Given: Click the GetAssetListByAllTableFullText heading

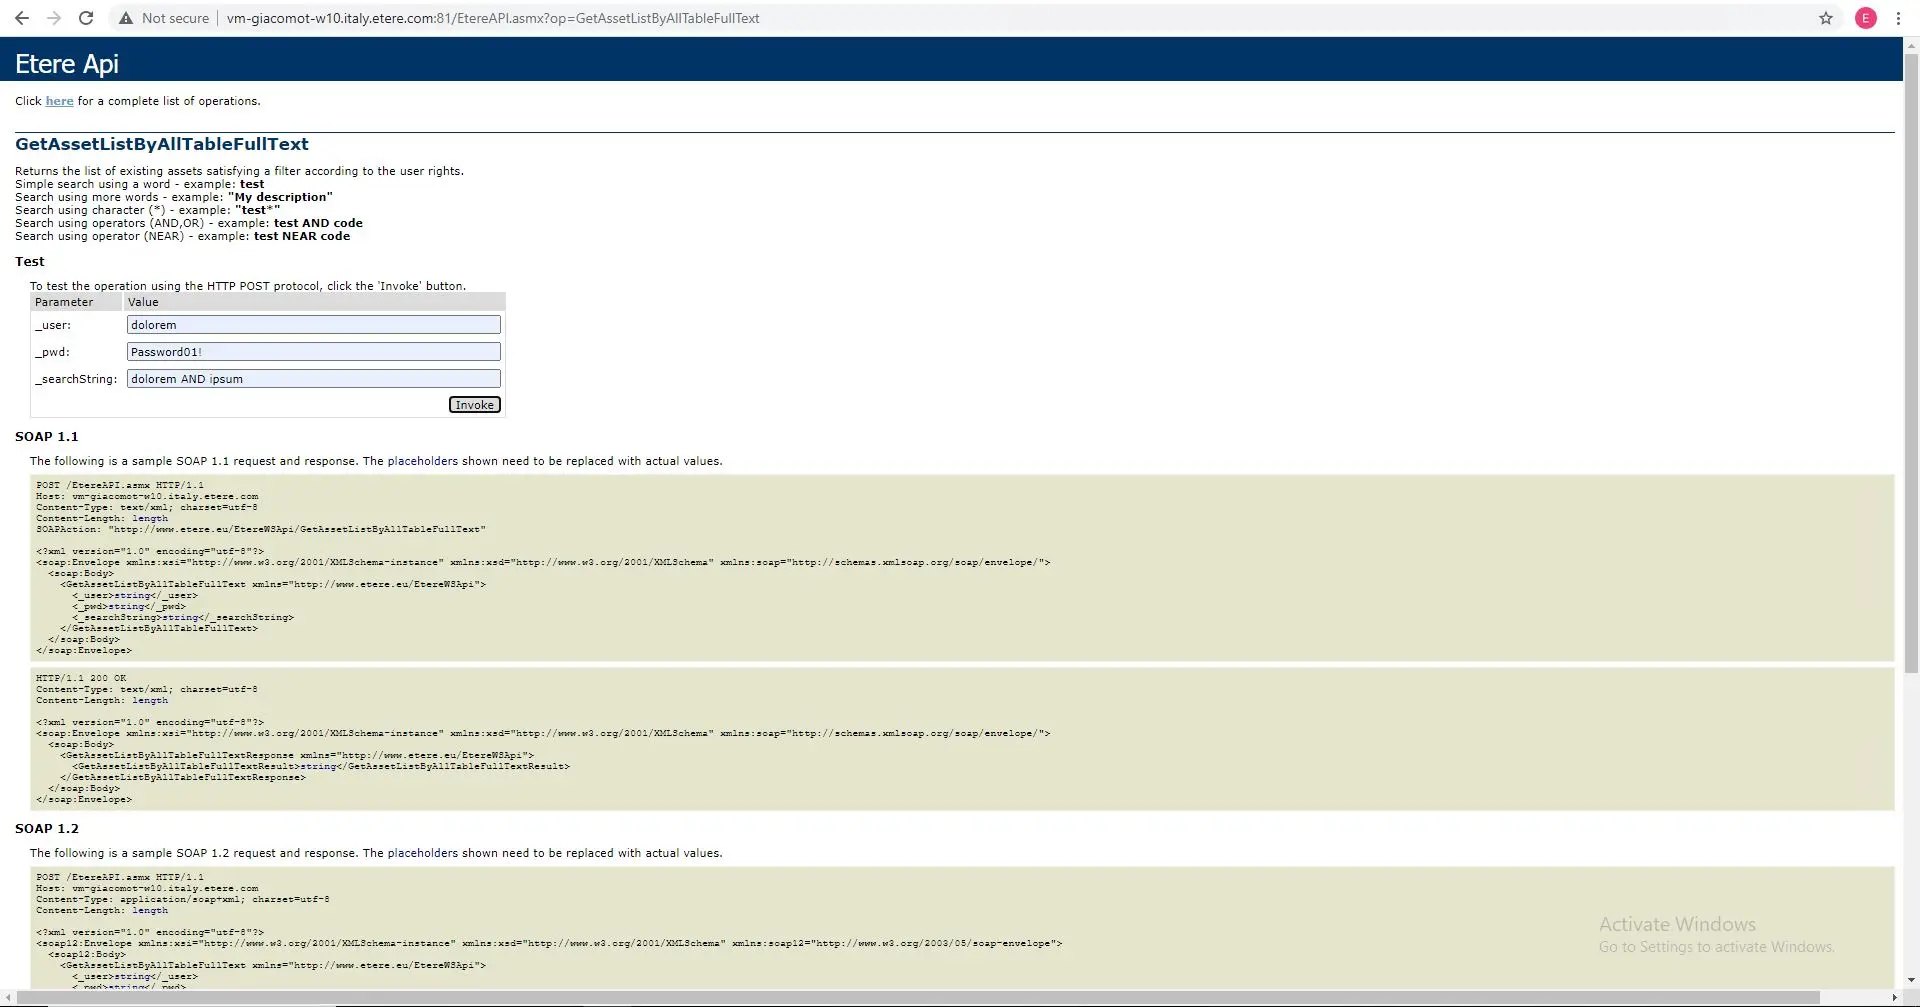Looking at the screenshot, I should pos(161,144).
